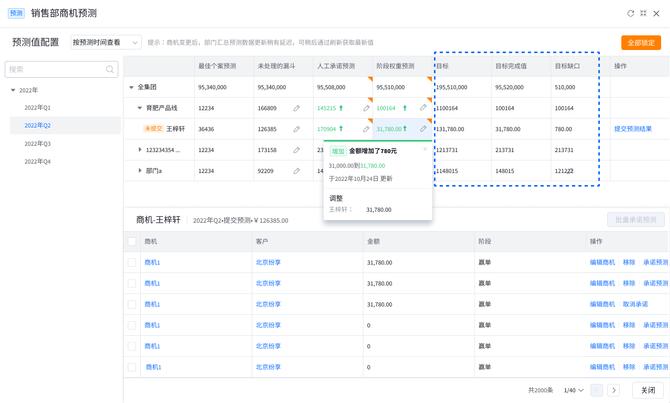670x403 pixels.
Task: Click edit pencil beside 92209
Action: pos(296,171)
